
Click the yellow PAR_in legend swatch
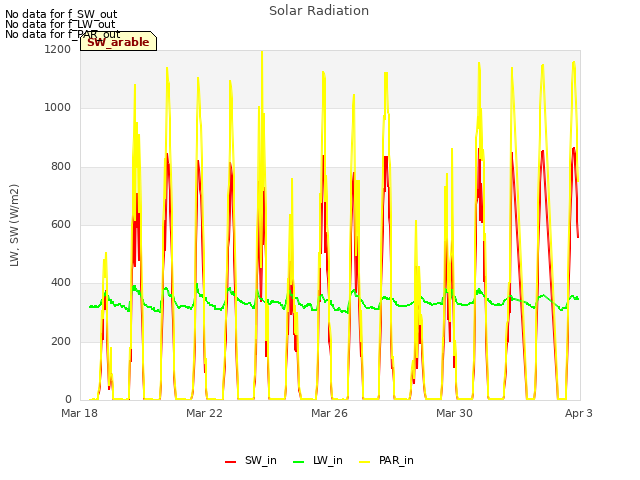click(x=364, y=462)
